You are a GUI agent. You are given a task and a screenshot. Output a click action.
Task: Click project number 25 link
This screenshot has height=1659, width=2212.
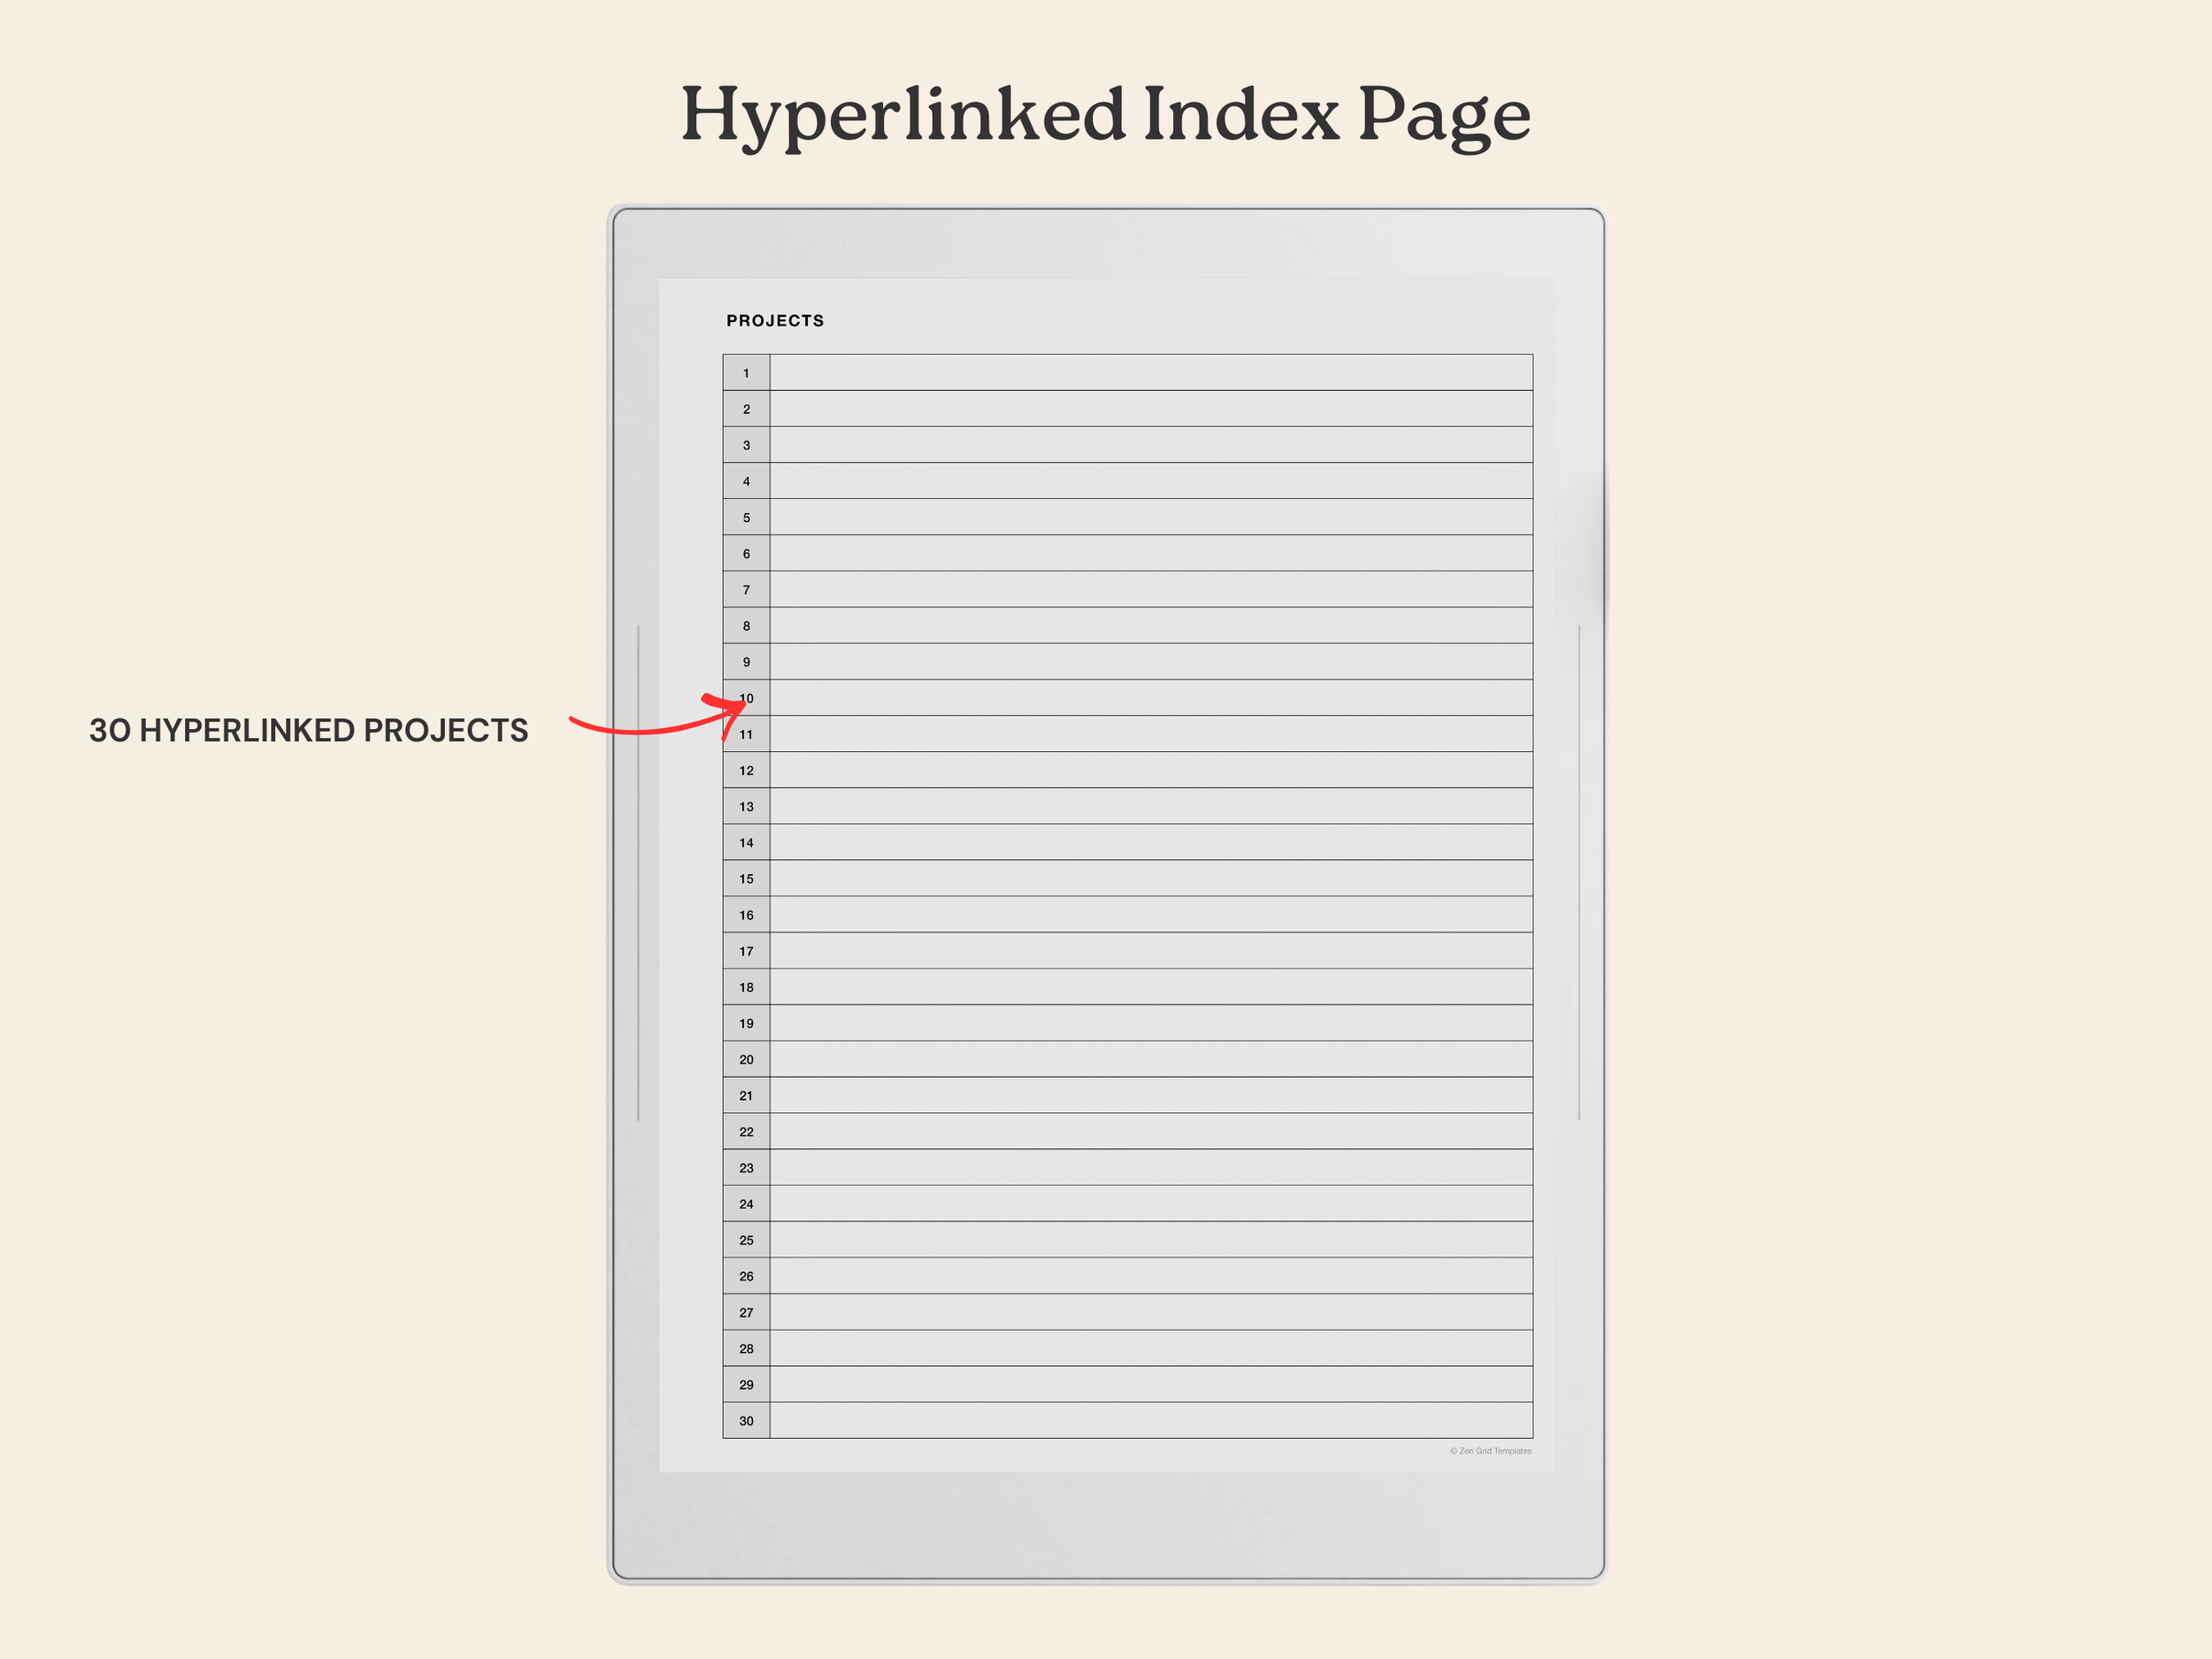[x=746, y=1240]
